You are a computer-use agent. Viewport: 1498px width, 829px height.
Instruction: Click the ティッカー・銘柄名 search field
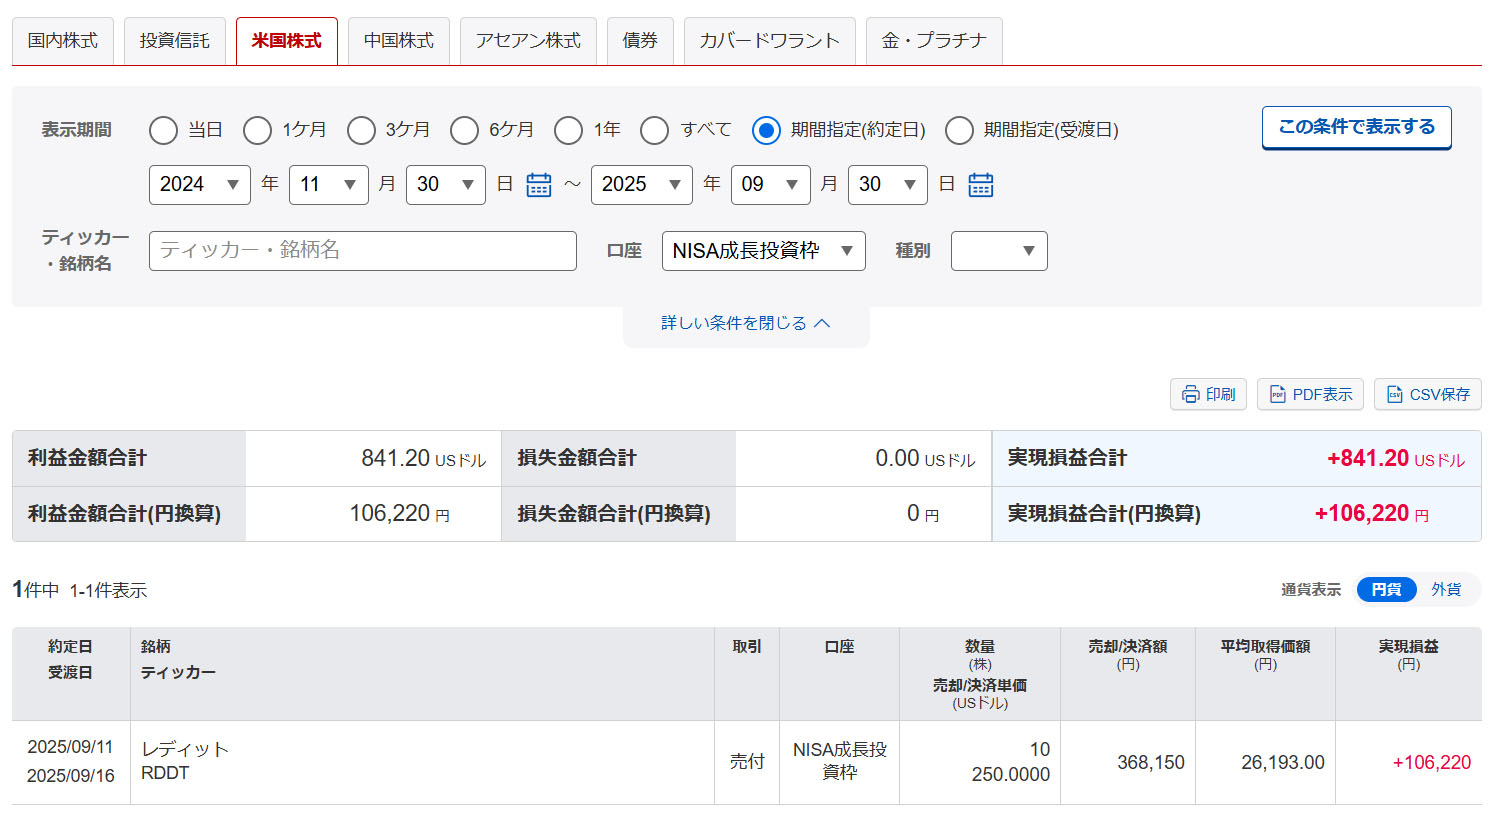362,251
